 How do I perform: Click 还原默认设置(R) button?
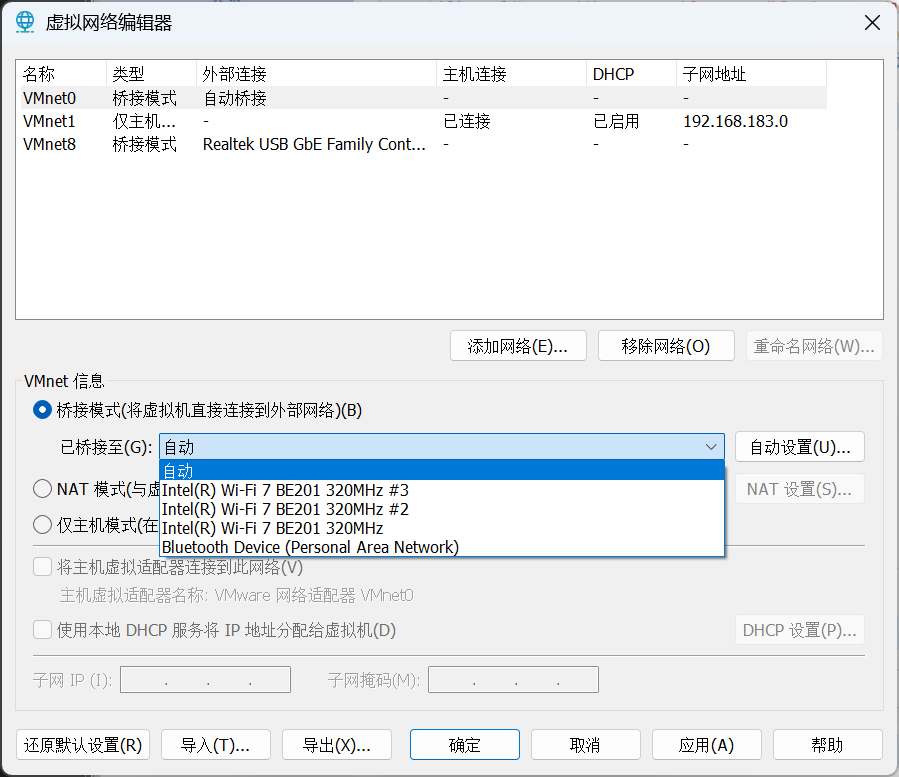(x=83, y=744)
